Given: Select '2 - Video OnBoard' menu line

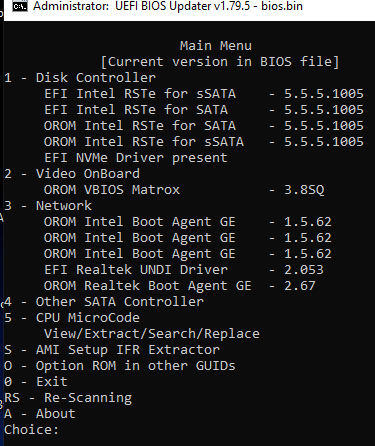Looking at the screenshot, I should [x=72, y=174].
